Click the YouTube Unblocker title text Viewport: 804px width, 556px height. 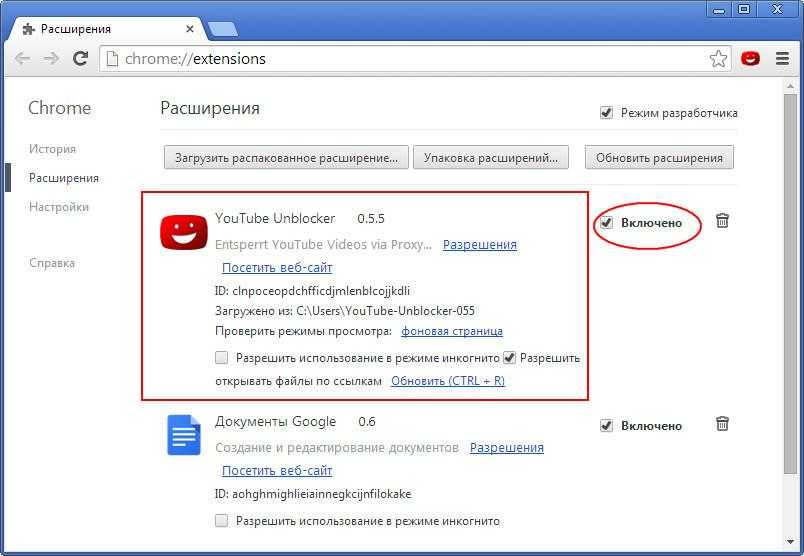pyautogui.click(x=275, y=218)
